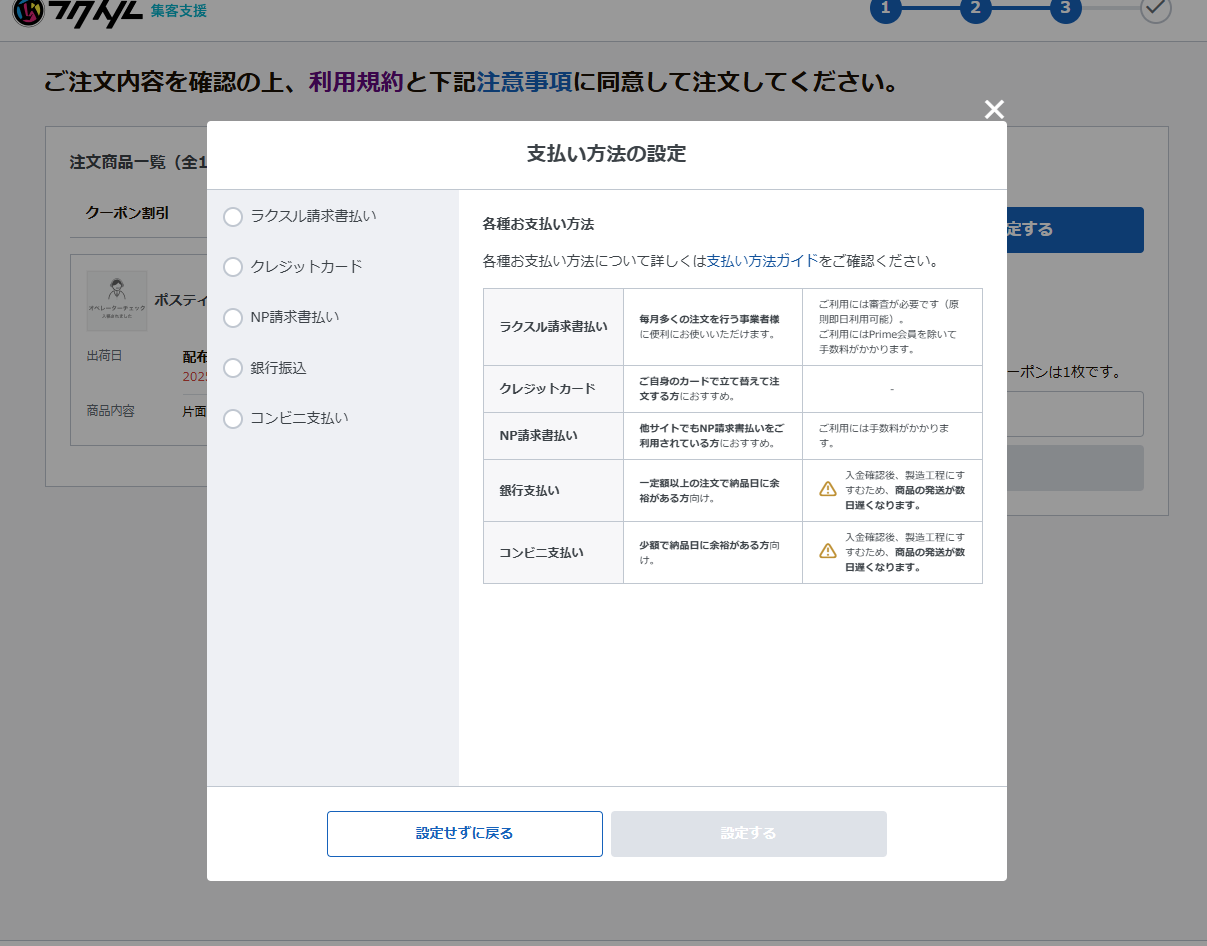1207x946 pixels.
Task: Click the operator check product thumbnail
Action: [x=117, y=301]
